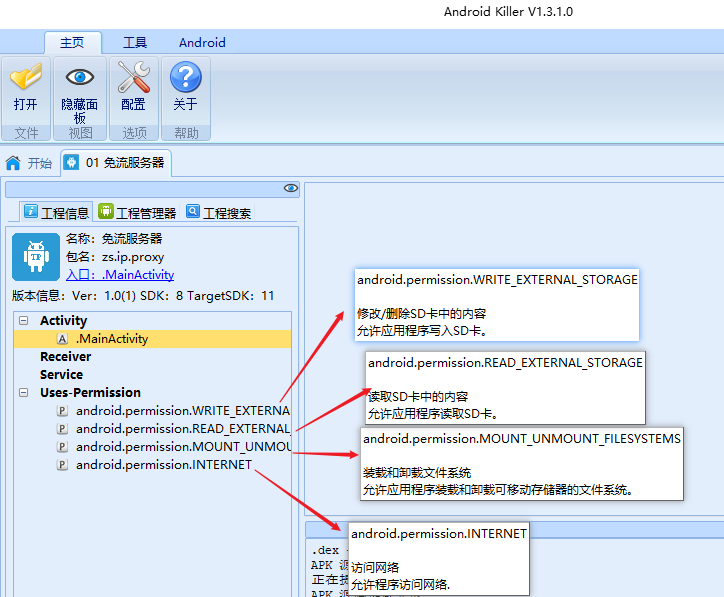Image resolution: width=724 pixels, height=597 pixels.
Task: Click the 包名: zs.ip.proxy text
Action: (115, 257)
